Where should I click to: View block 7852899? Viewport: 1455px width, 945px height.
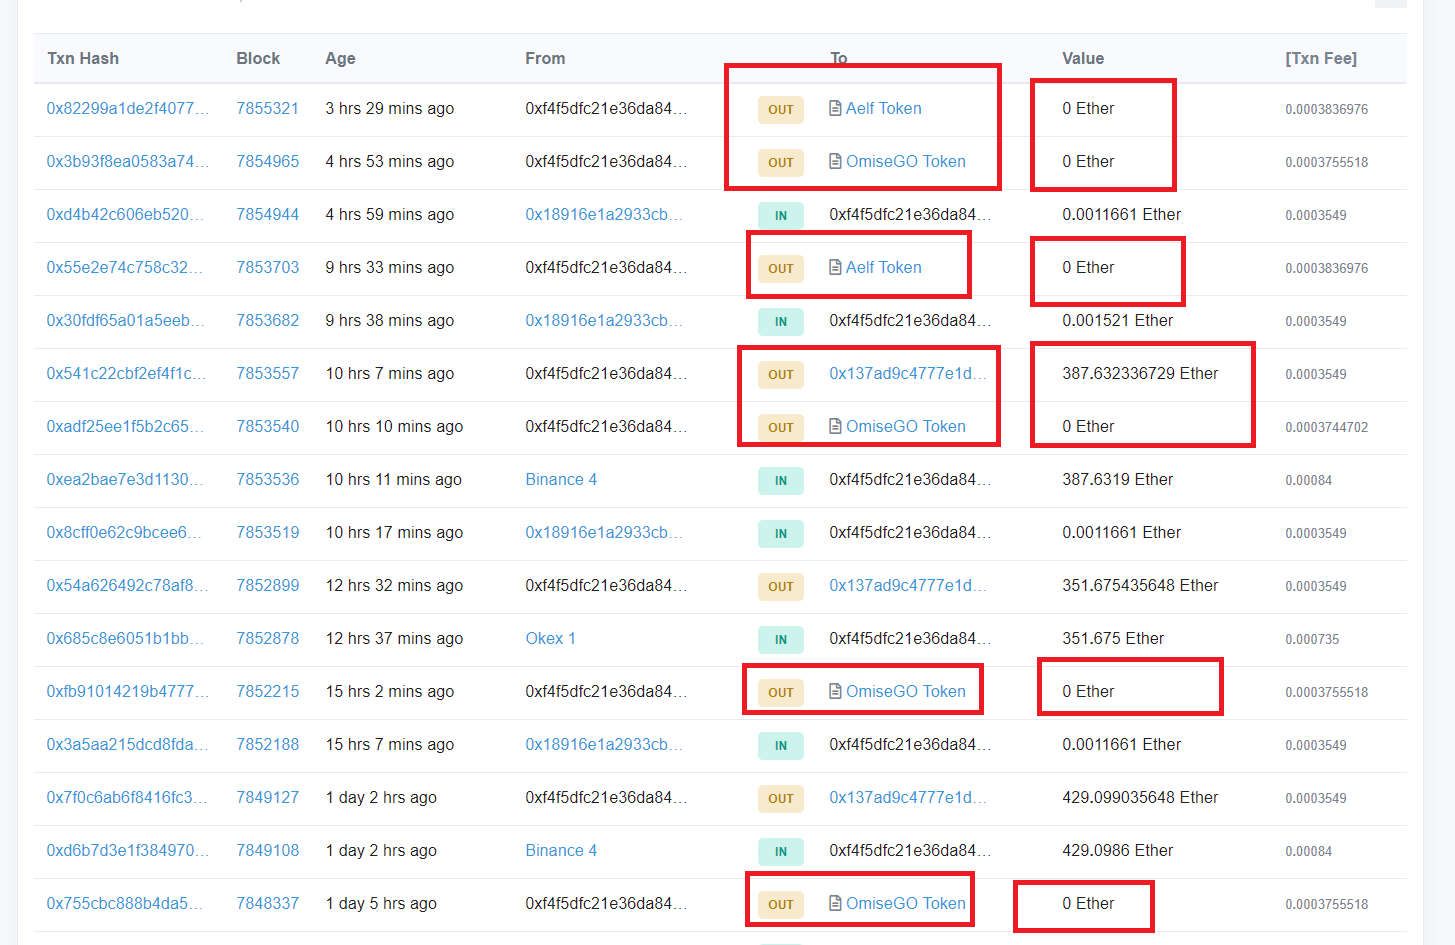[x=268, y=585]
